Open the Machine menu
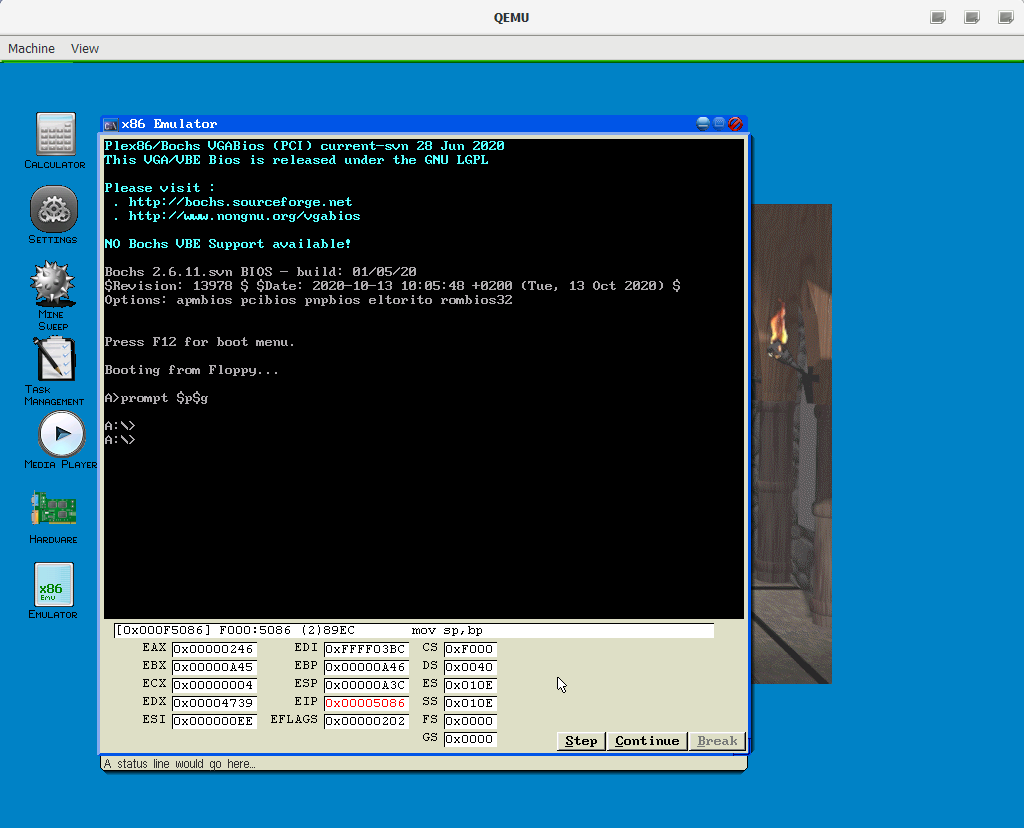 point(31,48)
